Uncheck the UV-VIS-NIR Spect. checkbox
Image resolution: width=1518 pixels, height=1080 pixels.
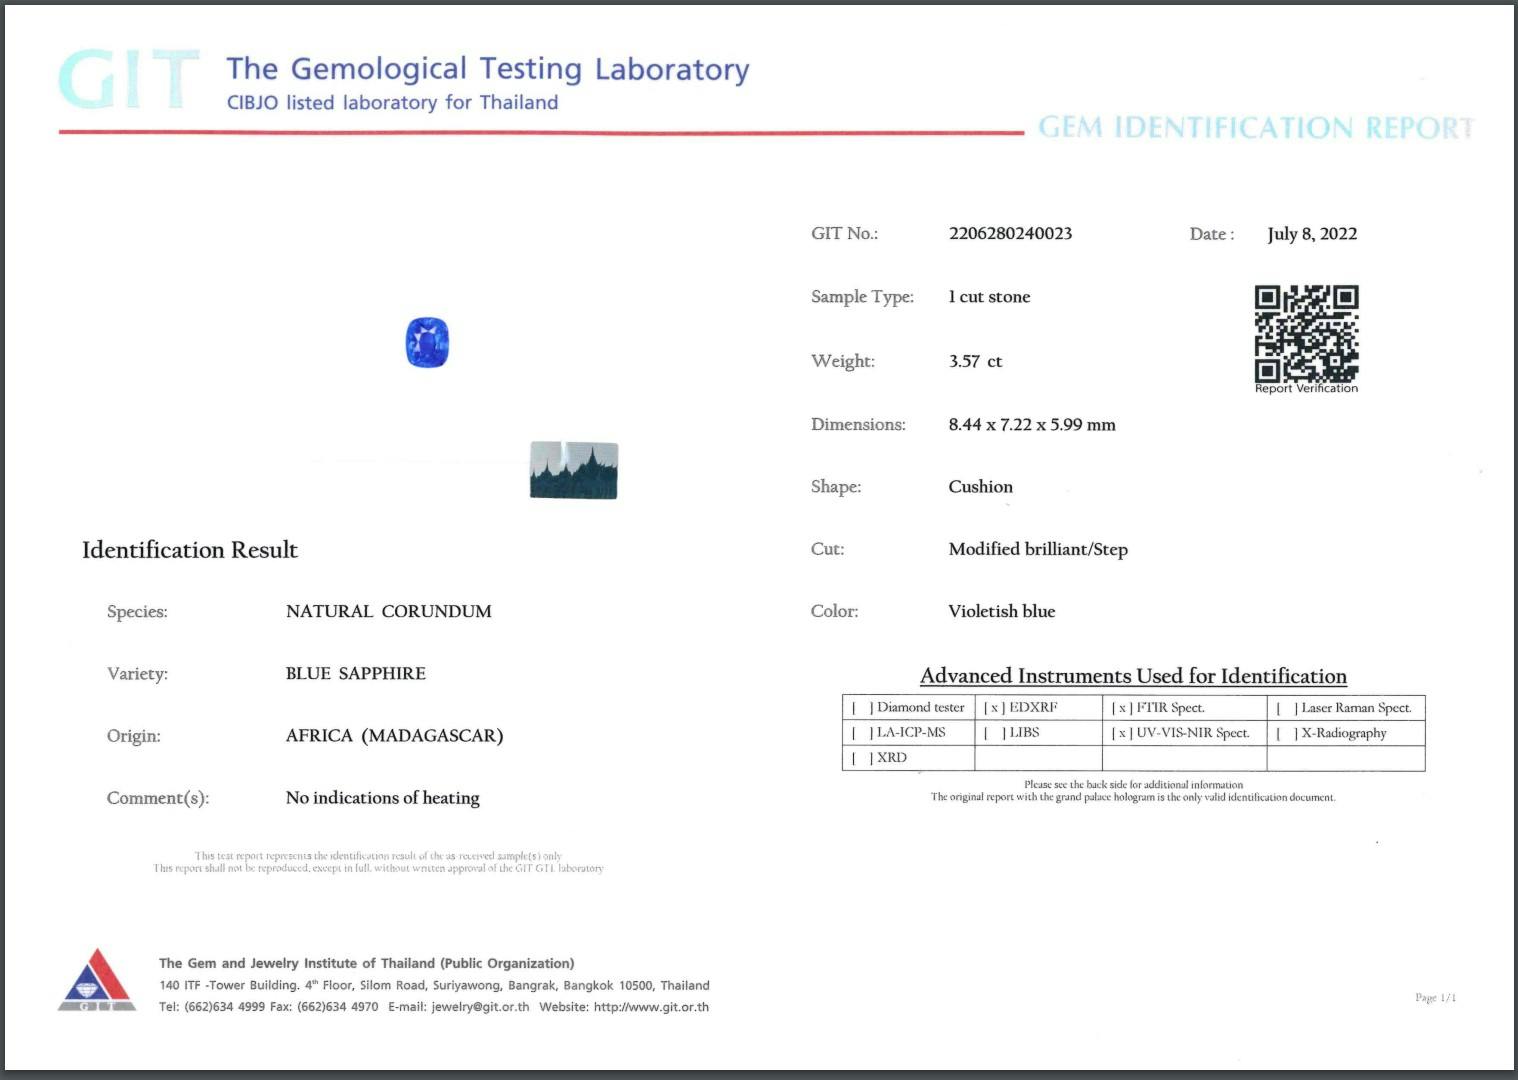[x=1122, y=733]
